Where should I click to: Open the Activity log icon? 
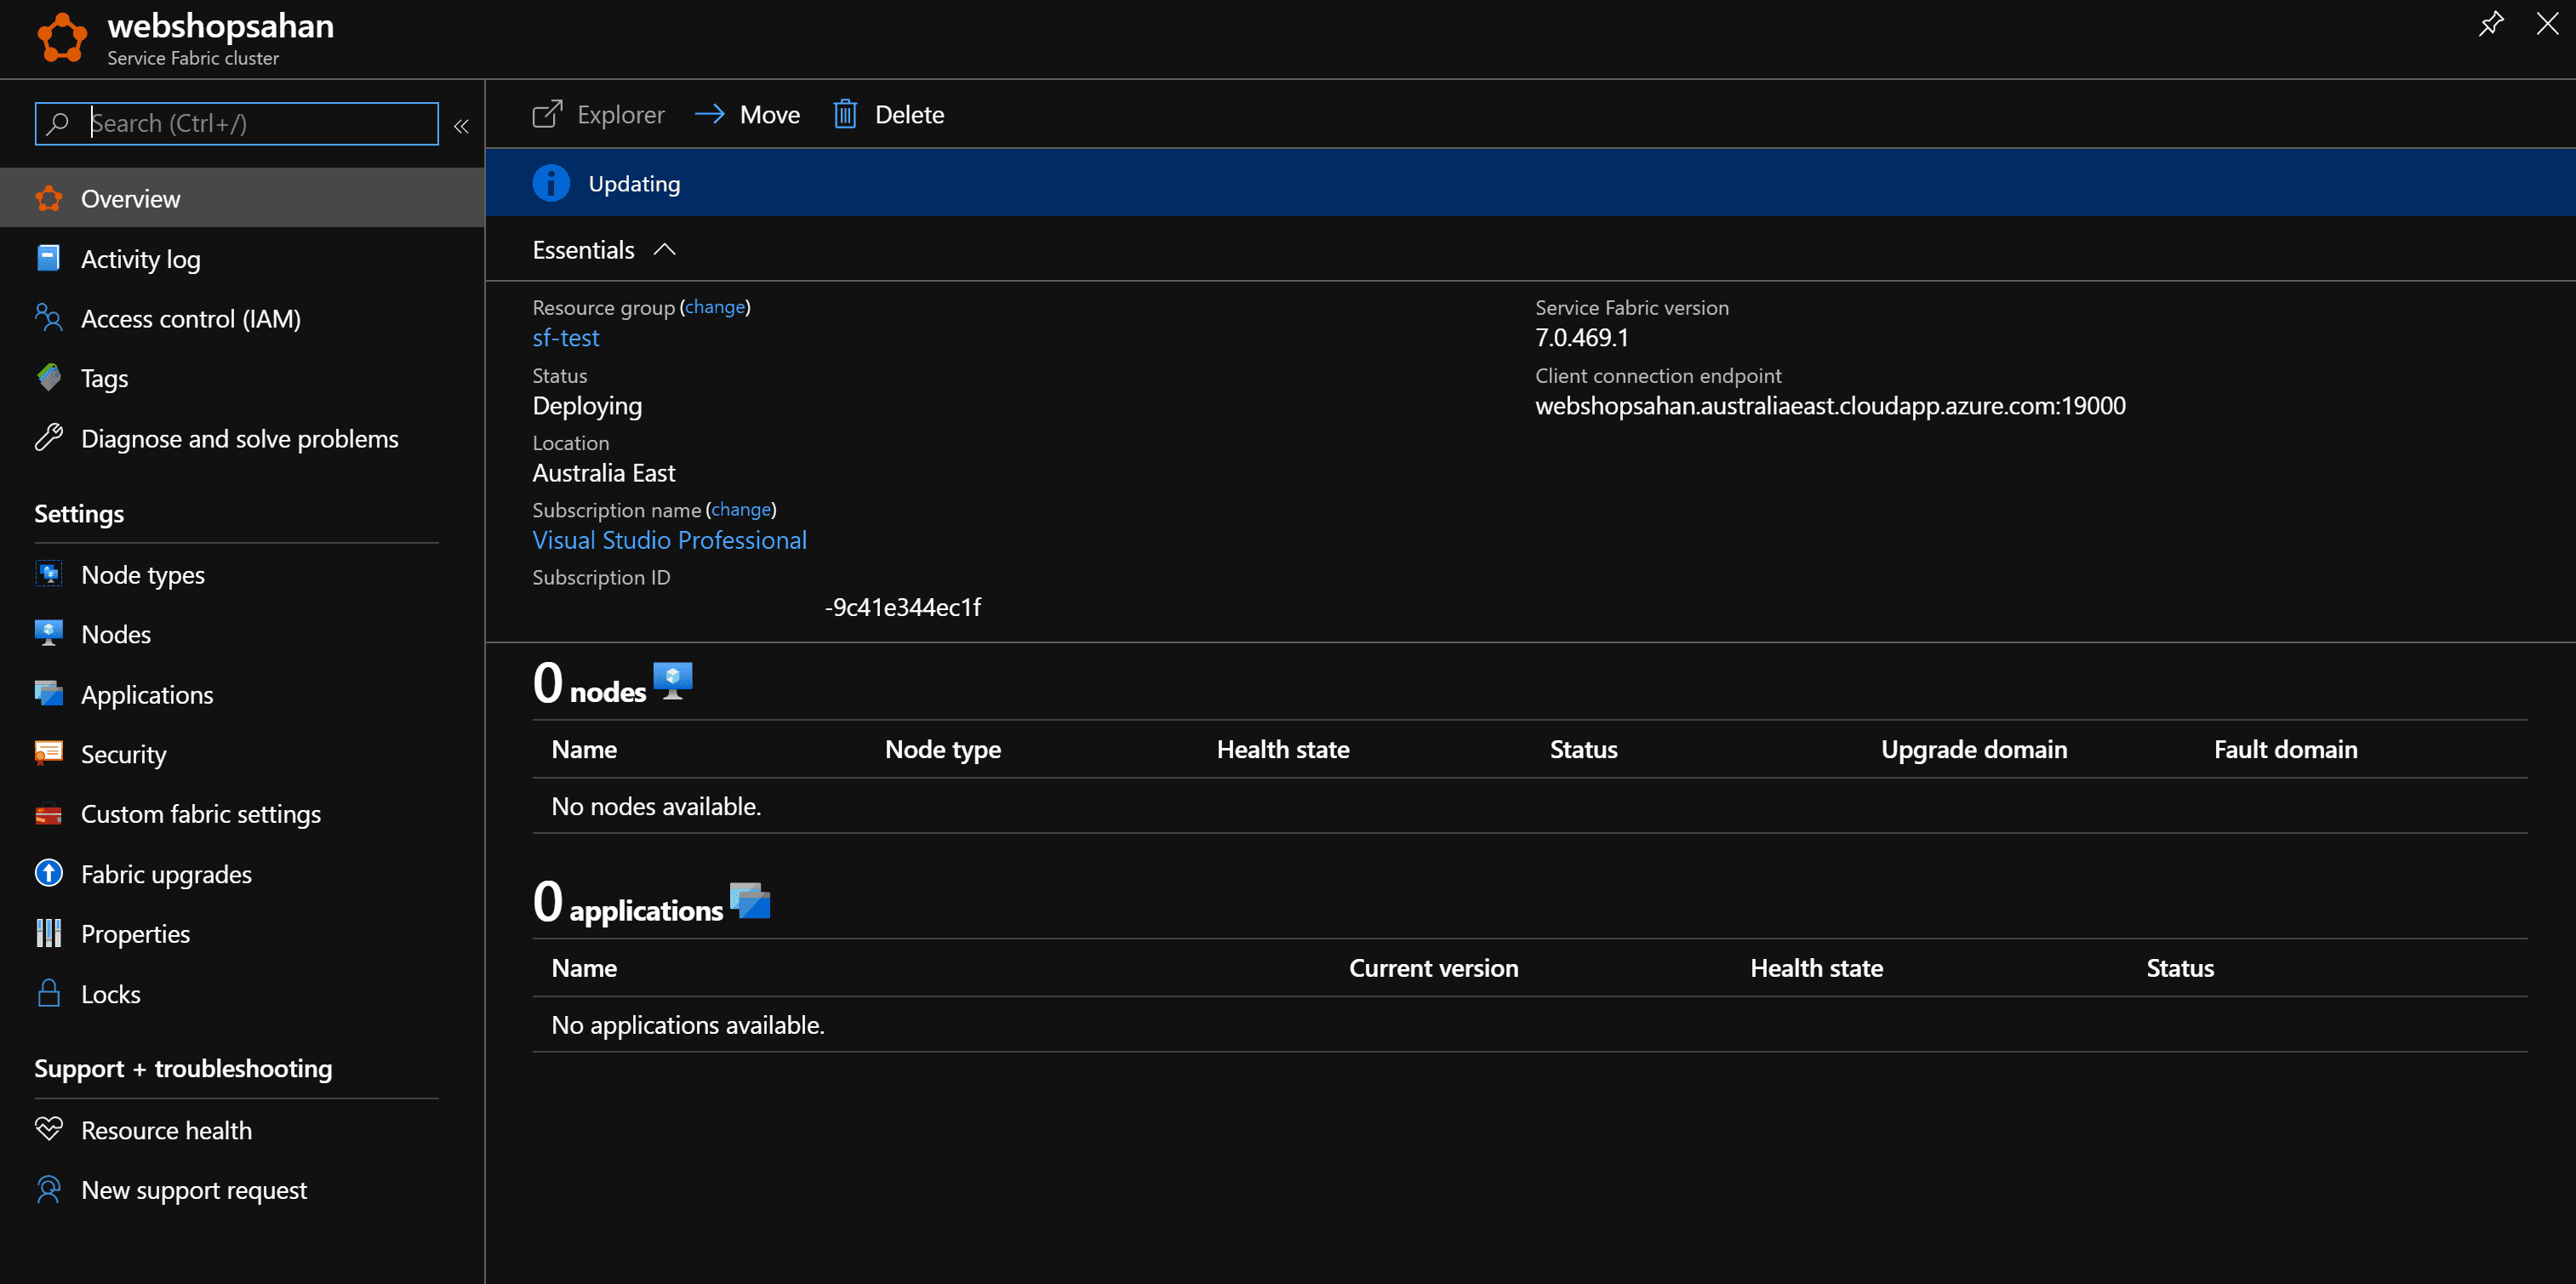[x=48, y=258]
